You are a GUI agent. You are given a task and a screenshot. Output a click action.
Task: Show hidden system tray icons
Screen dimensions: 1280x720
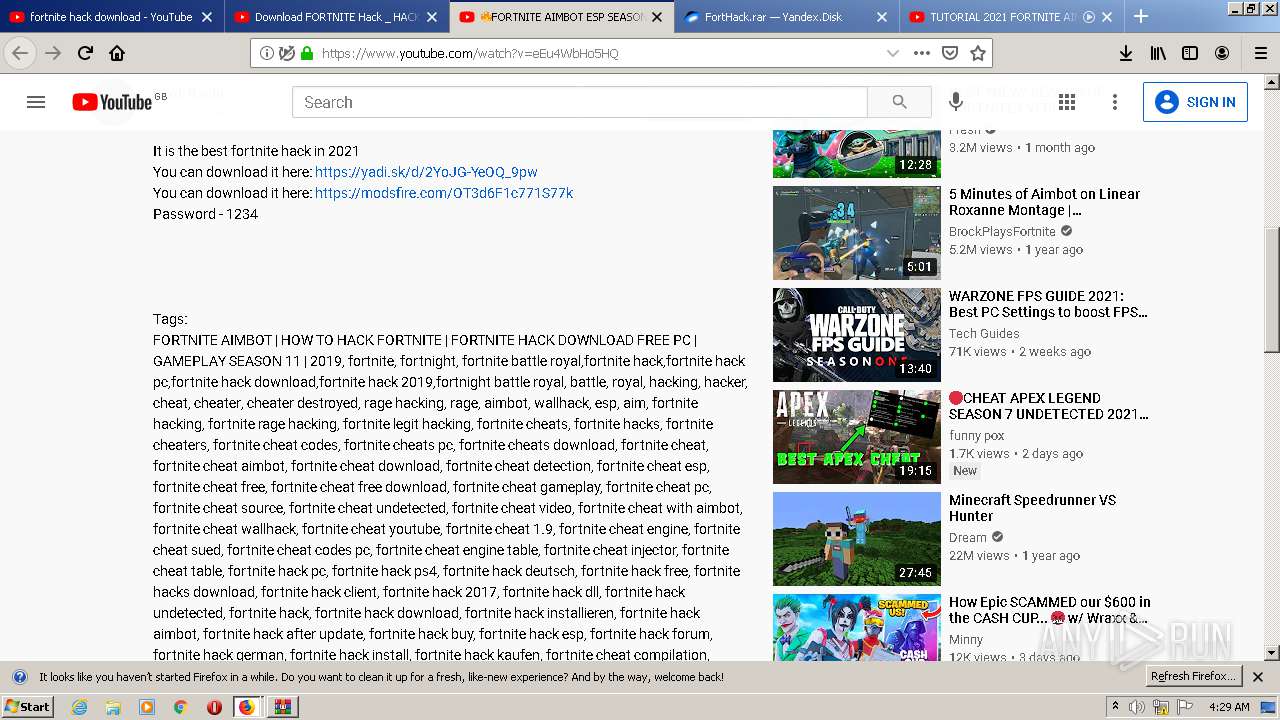tap(1115, 707)
